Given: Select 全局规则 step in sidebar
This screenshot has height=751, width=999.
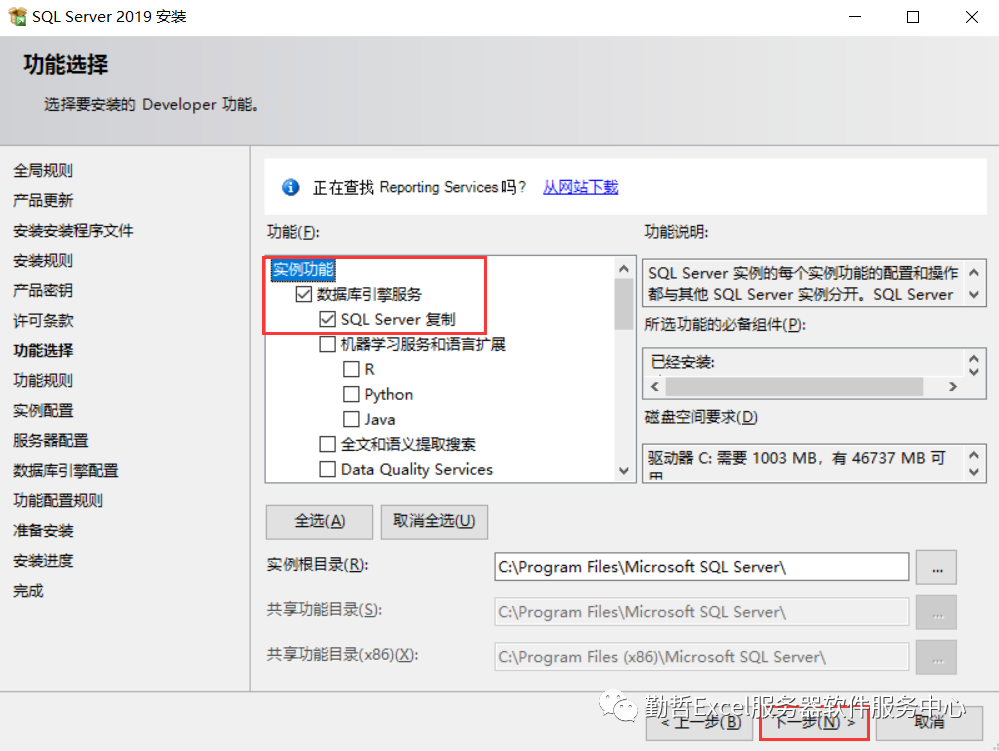Looking at the screenshot, I should pos(43,171).
